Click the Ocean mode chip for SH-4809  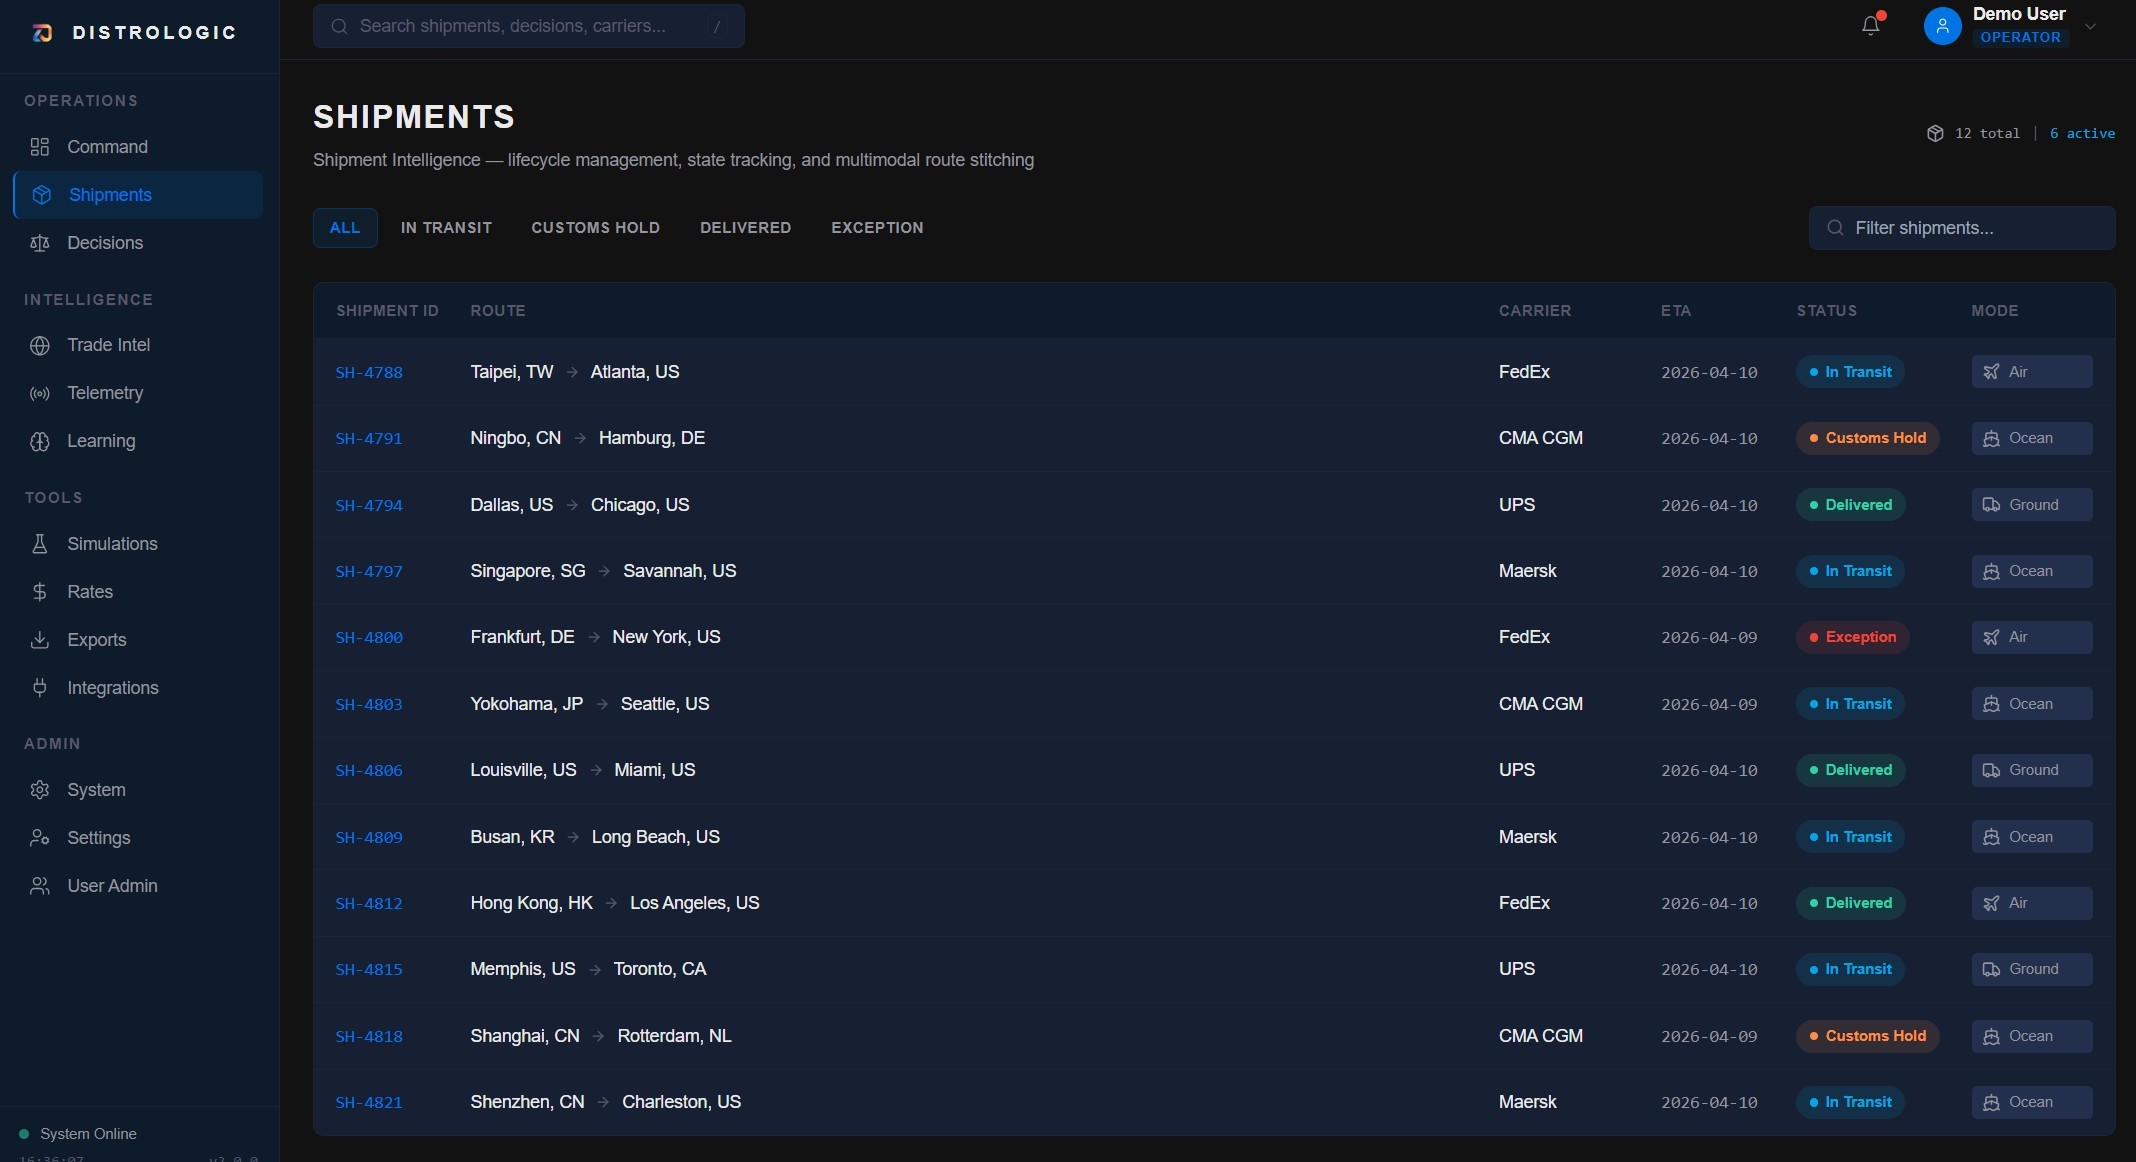pyautogui.click(x=2032, y=837)
